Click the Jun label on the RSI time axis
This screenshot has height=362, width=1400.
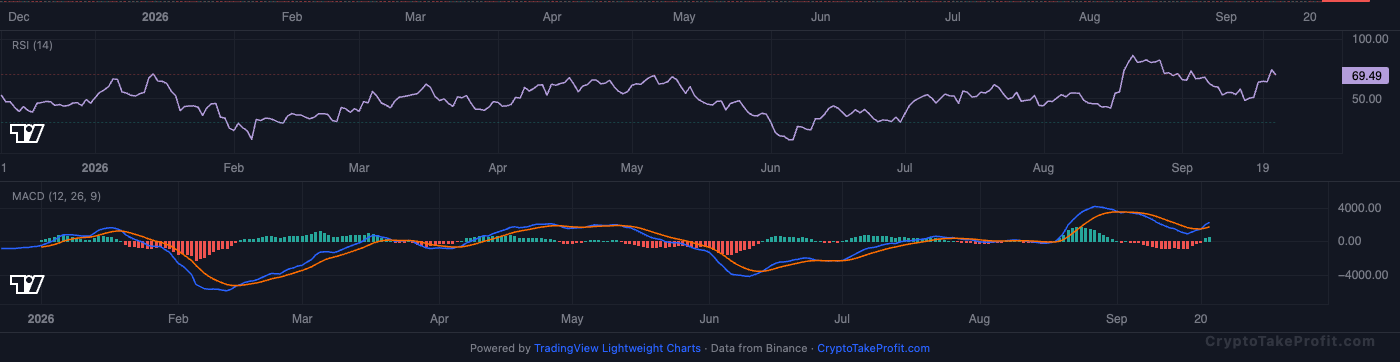[x=769, y=168]
